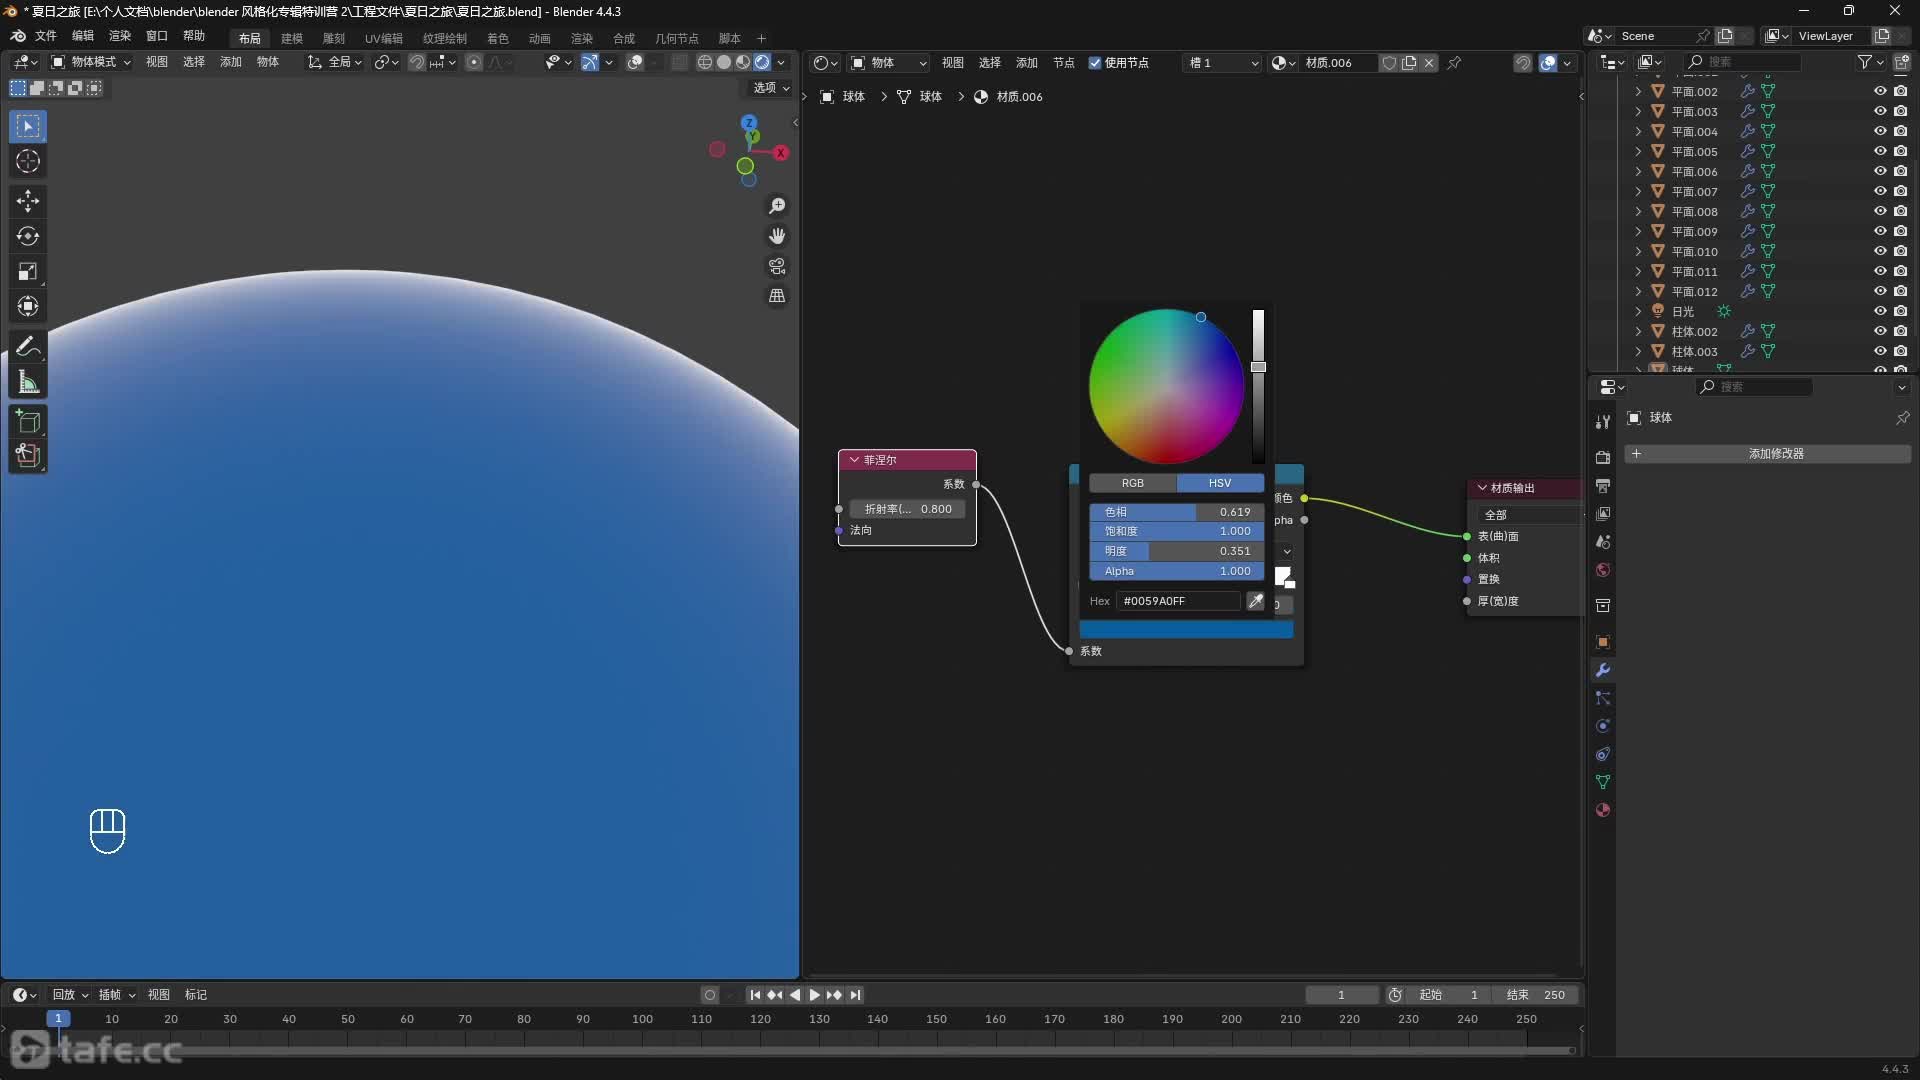This screenshot has height=1080, width=1920.
Task: Switch color picker to RGB mode
Action: pos(1132,483)
